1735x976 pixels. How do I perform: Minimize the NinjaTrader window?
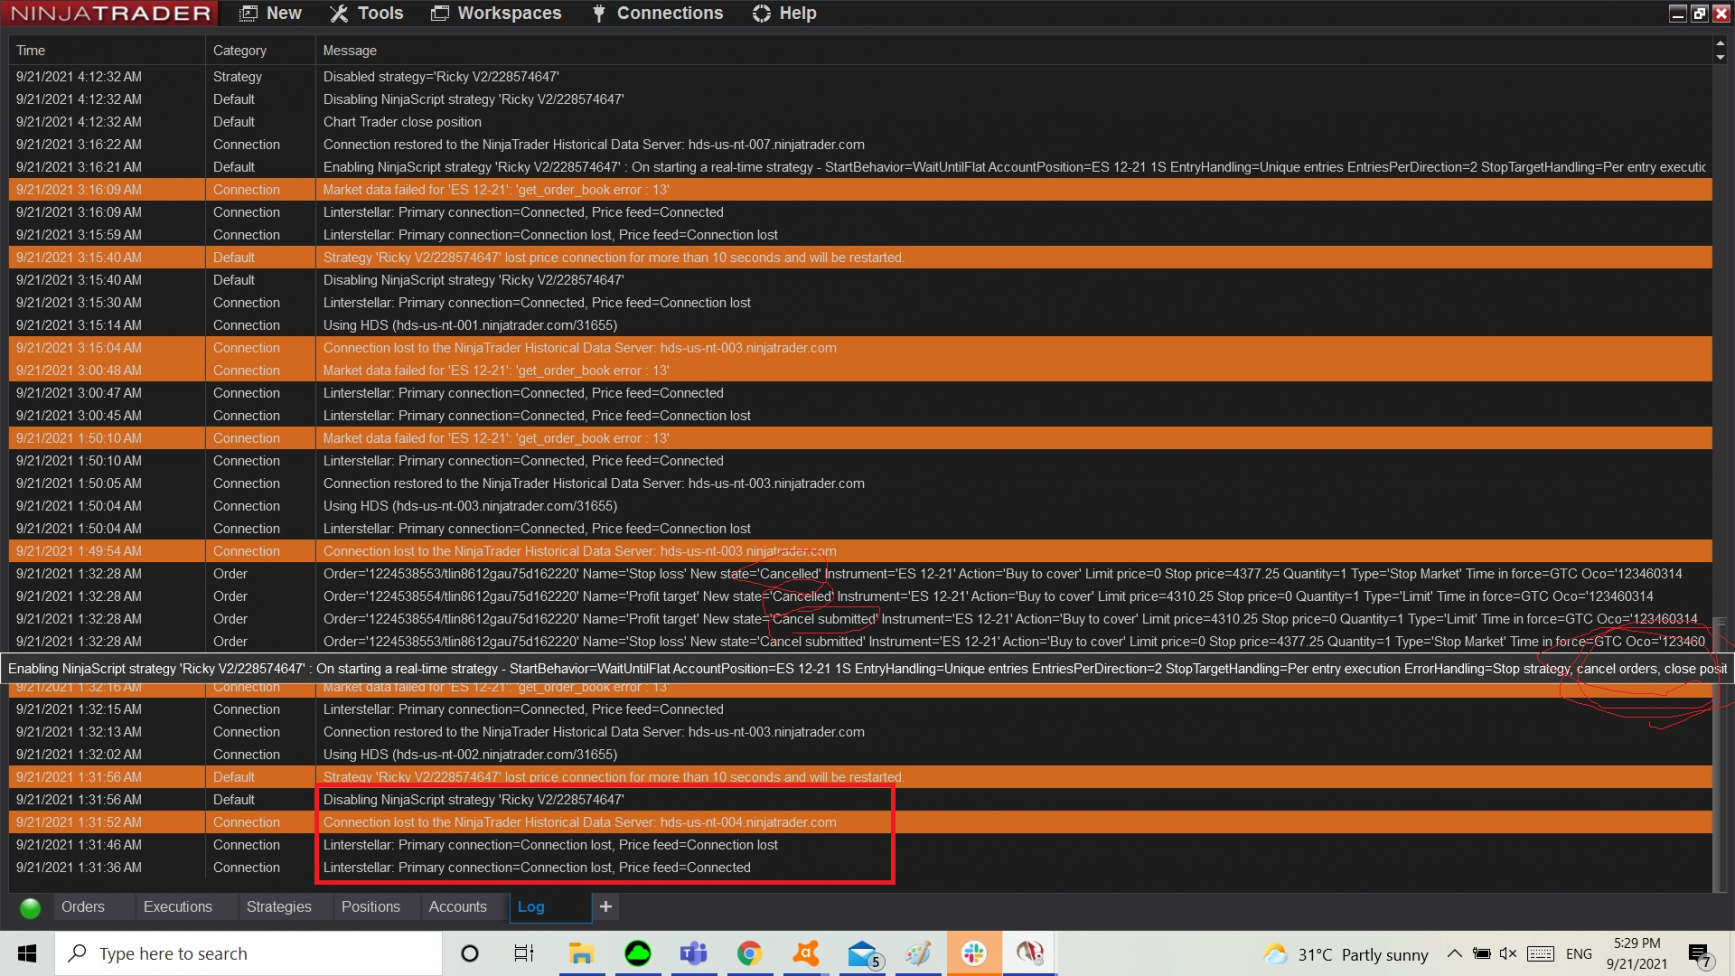pos(1678,13)
